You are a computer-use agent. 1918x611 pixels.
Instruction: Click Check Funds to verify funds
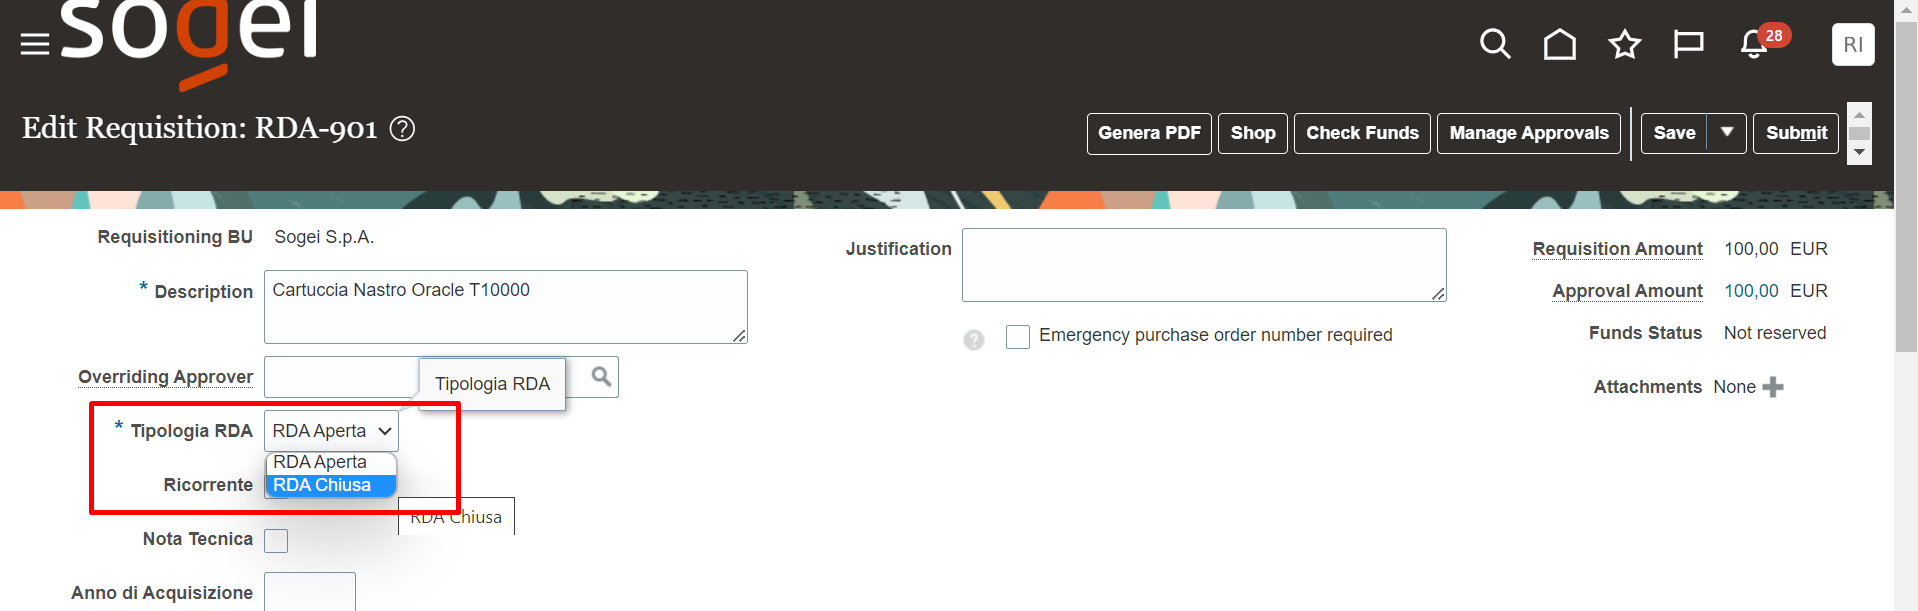1361,132
